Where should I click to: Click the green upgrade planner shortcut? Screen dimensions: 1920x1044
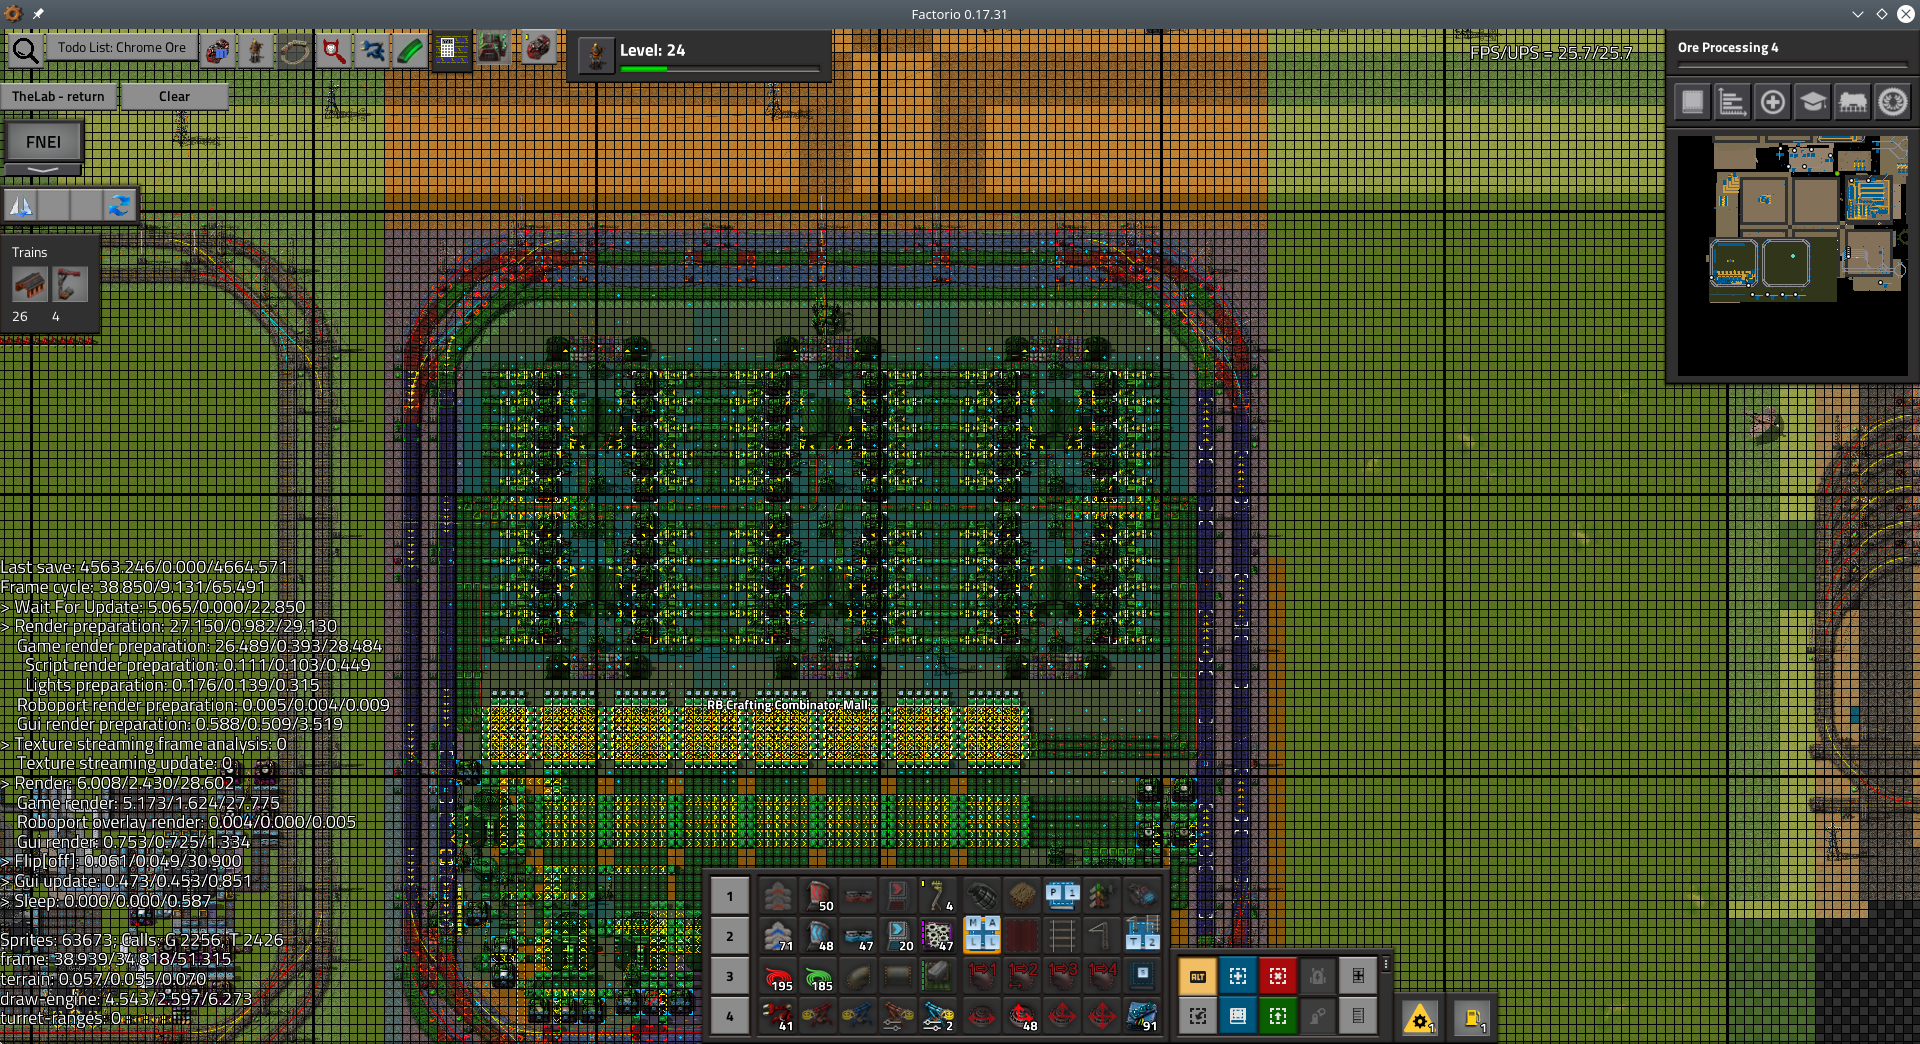[1278, 1016]
